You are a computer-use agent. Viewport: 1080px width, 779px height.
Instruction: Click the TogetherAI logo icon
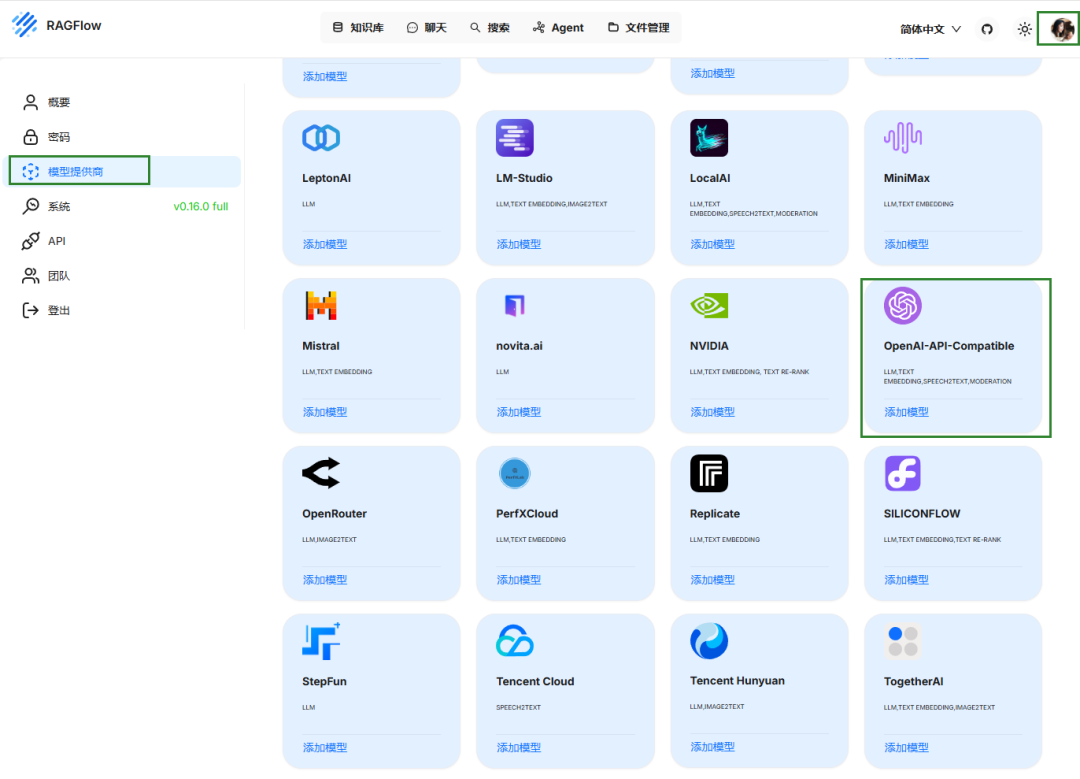903,641
